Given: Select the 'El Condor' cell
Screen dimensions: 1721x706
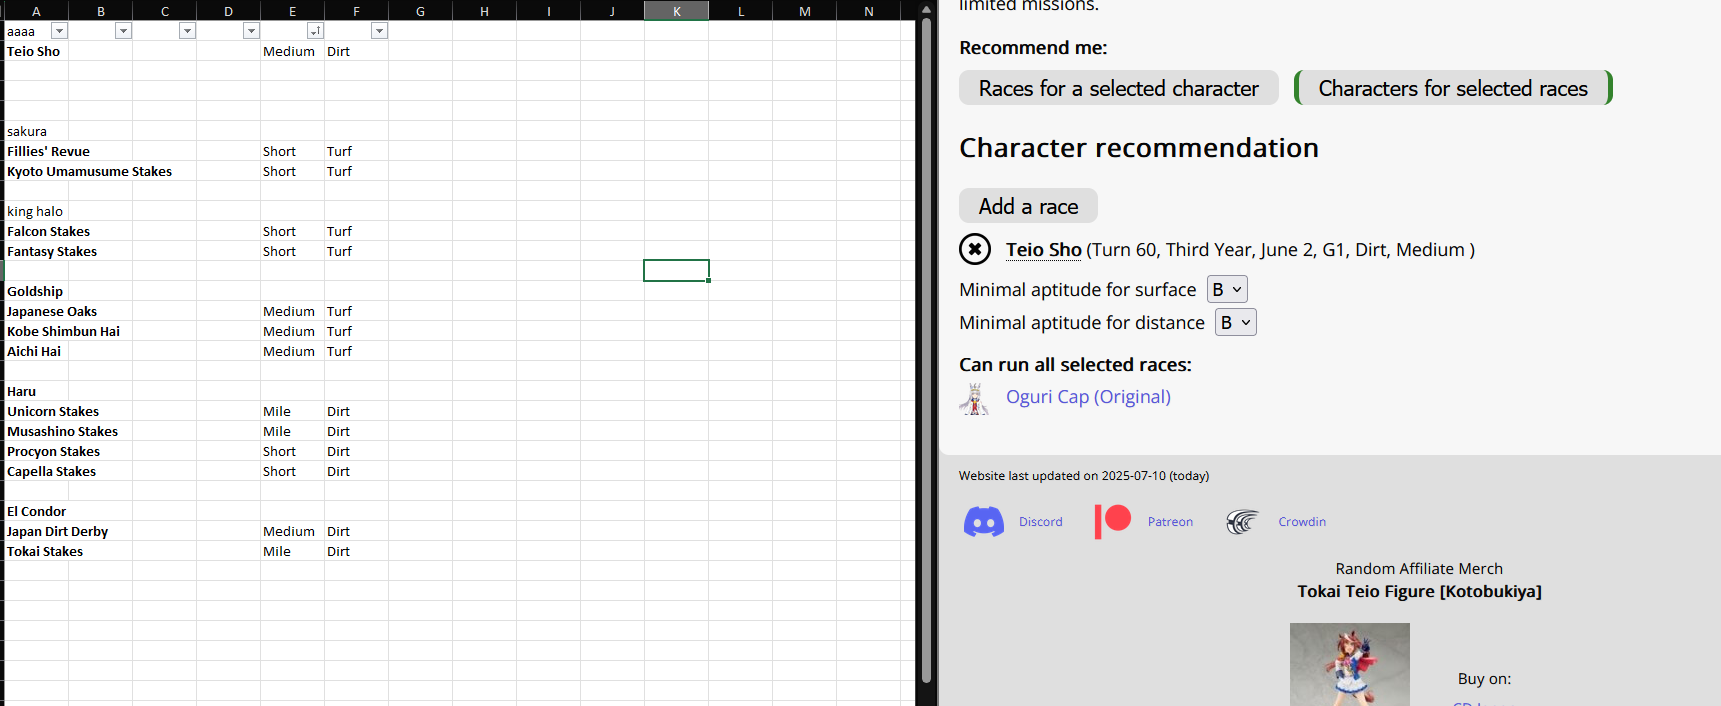Looking at the screenshot, I should coord(37,511).
